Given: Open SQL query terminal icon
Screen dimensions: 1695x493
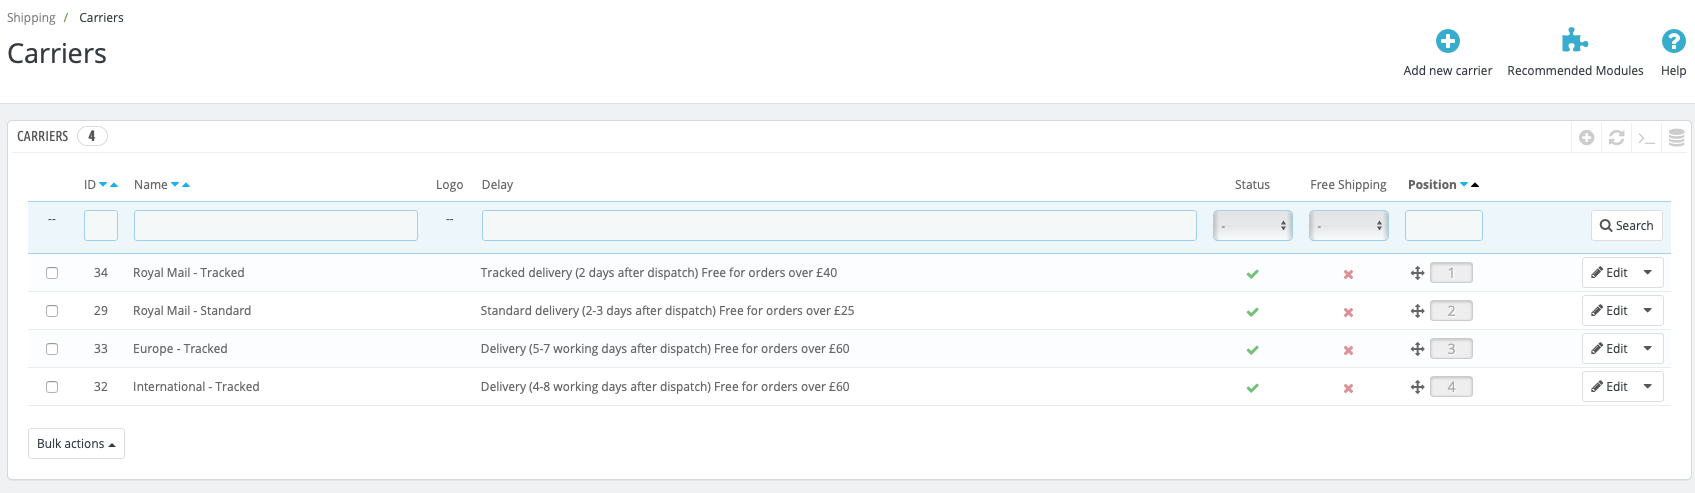Looking at the screenshot, I should coord(1646,138).
